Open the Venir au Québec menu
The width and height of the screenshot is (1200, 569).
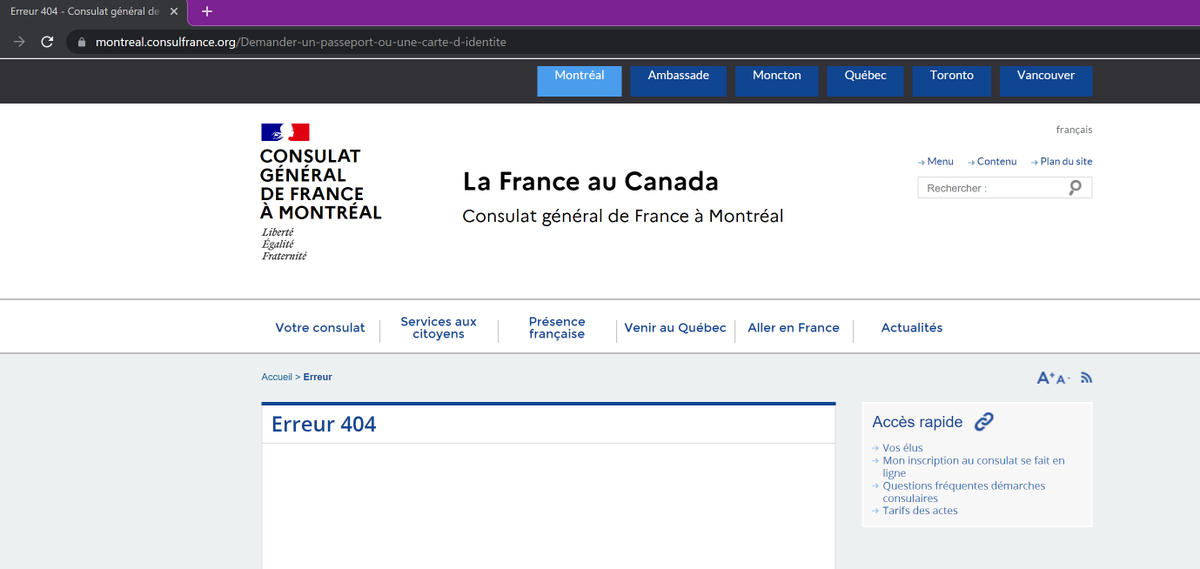pos(675,328)
